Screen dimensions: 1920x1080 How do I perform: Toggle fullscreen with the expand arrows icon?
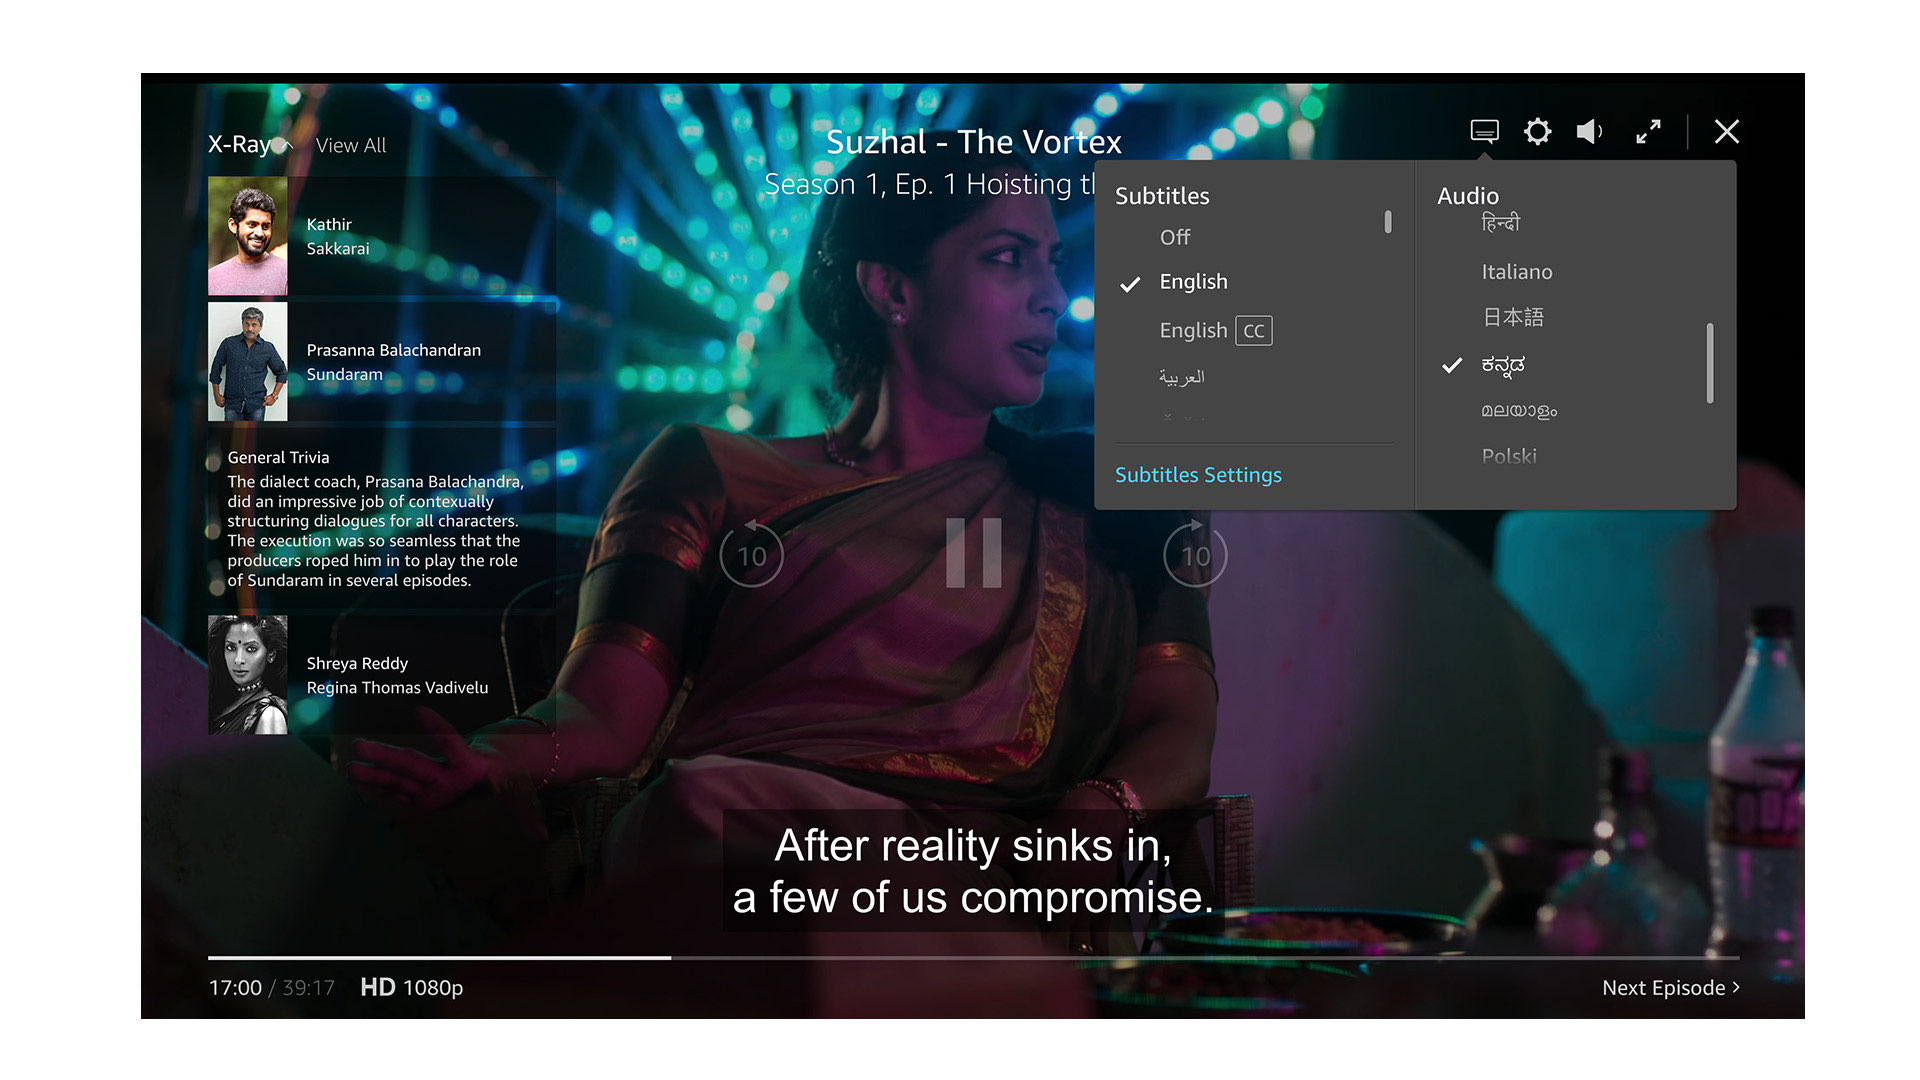point(1648,131)
